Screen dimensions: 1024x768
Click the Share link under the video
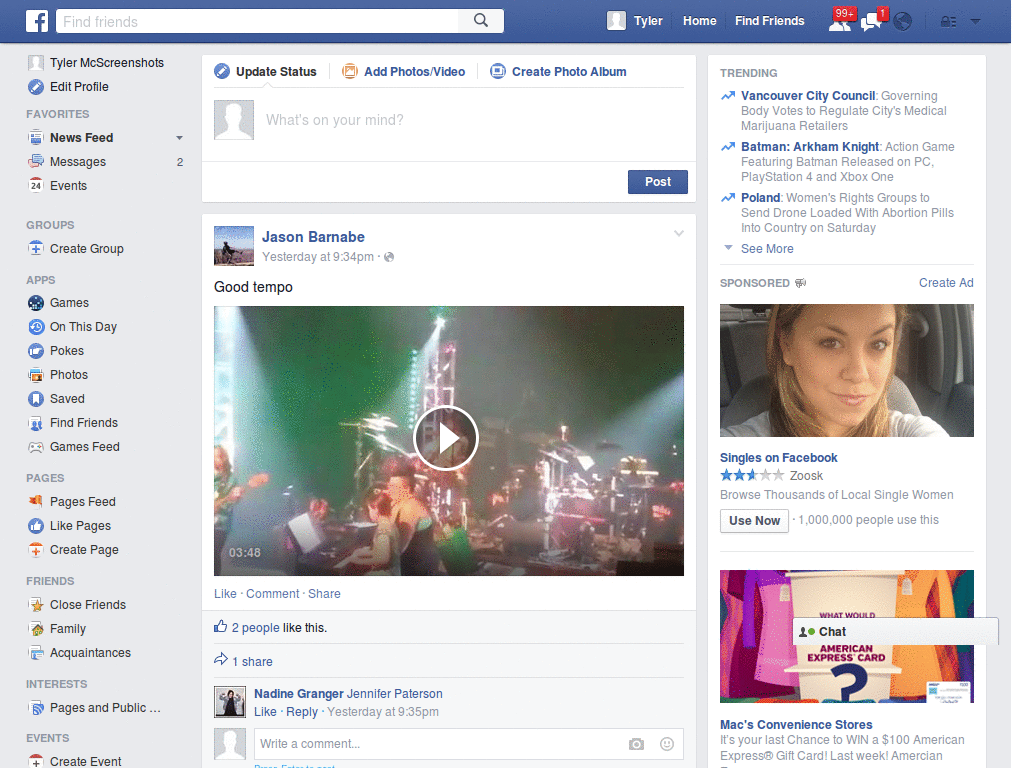[324, 594]
